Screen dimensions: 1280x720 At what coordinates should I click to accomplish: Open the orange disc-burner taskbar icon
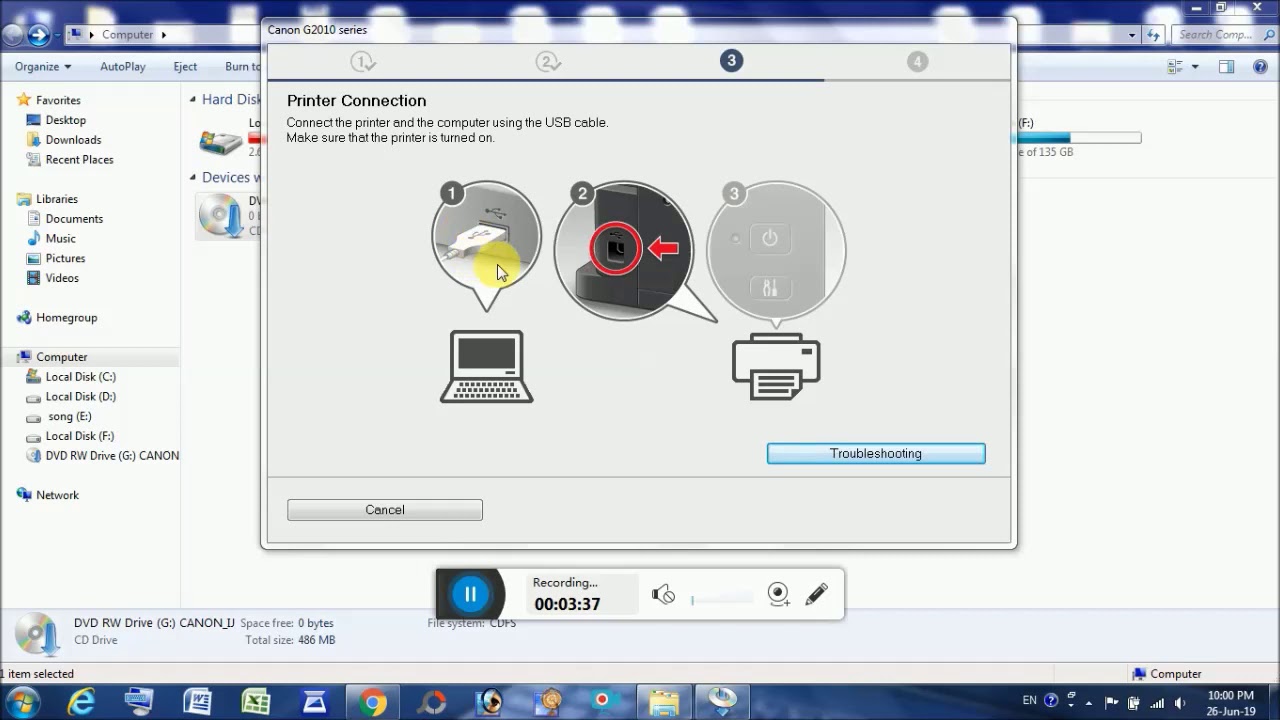click(548, 702)
